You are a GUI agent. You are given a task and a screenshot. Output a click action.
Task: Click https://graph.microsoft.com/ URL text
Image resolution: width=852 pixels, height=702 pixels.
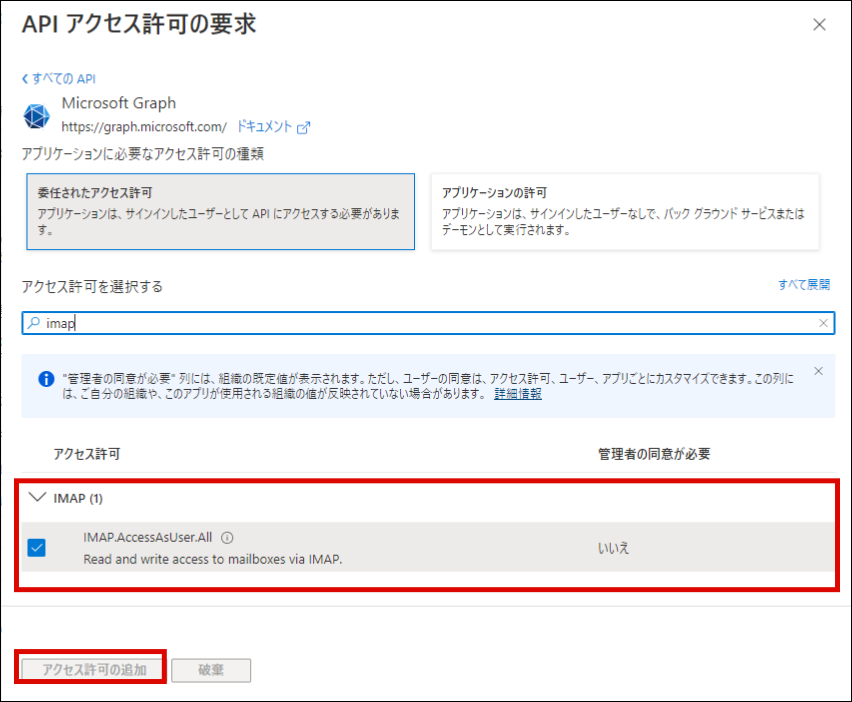coord(144,127)
